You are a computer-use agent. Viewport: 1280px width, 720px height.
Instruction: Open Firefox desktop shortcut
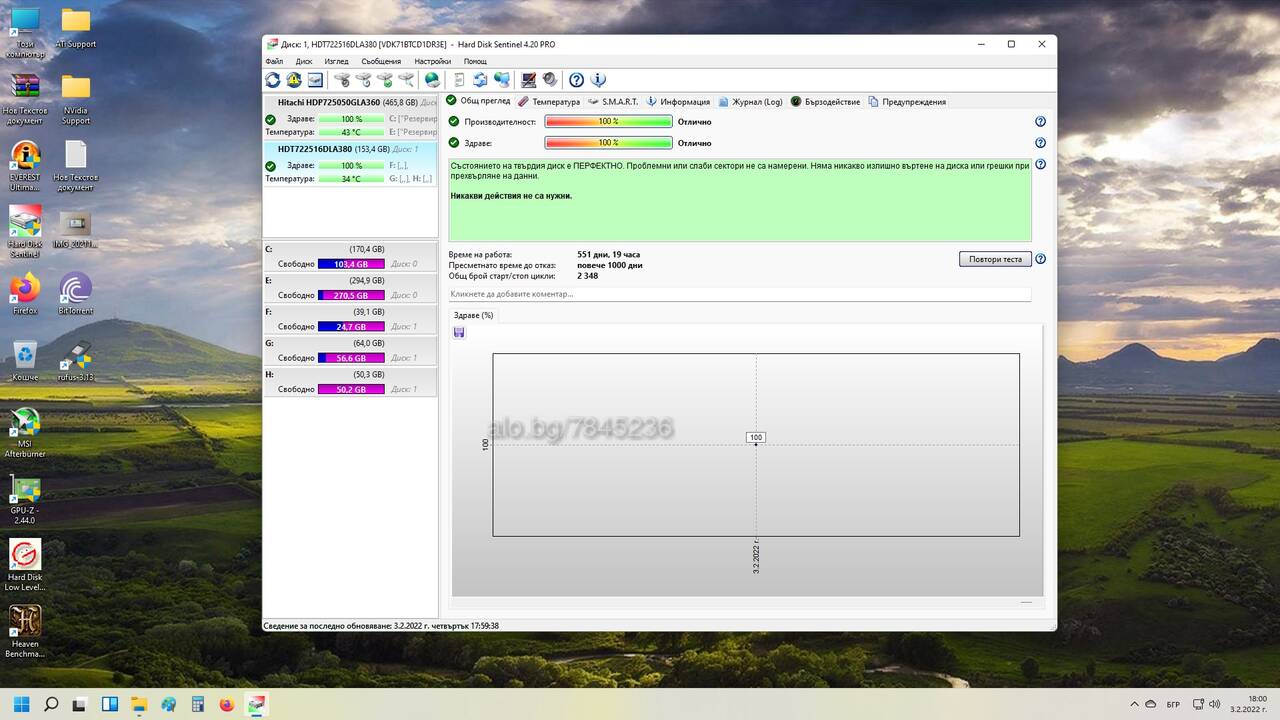coord(25,293)
